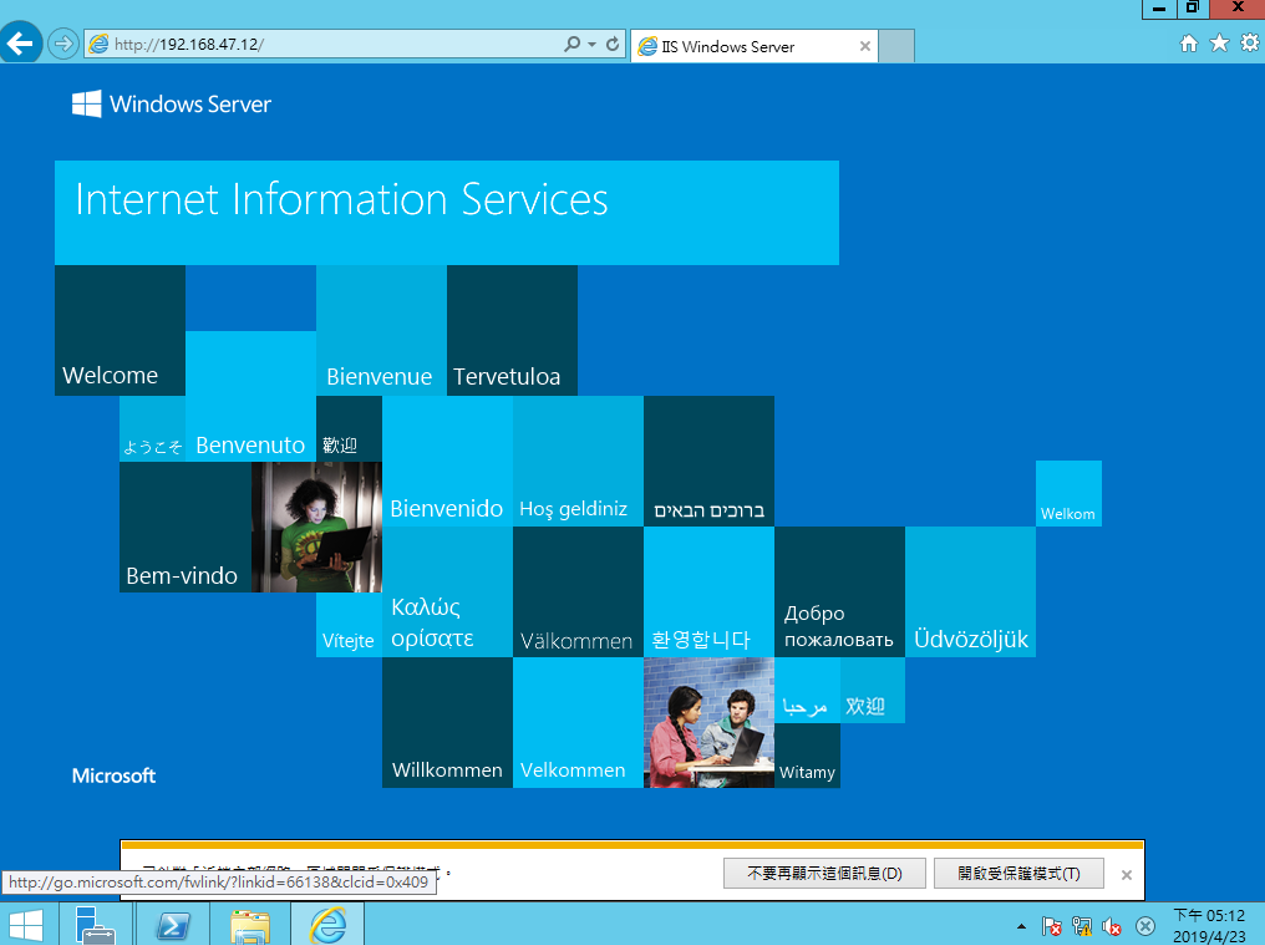Click the Καλώς ορίσατε tile
This screenshot has height=945, width=1265.
[x=447, y=592]
